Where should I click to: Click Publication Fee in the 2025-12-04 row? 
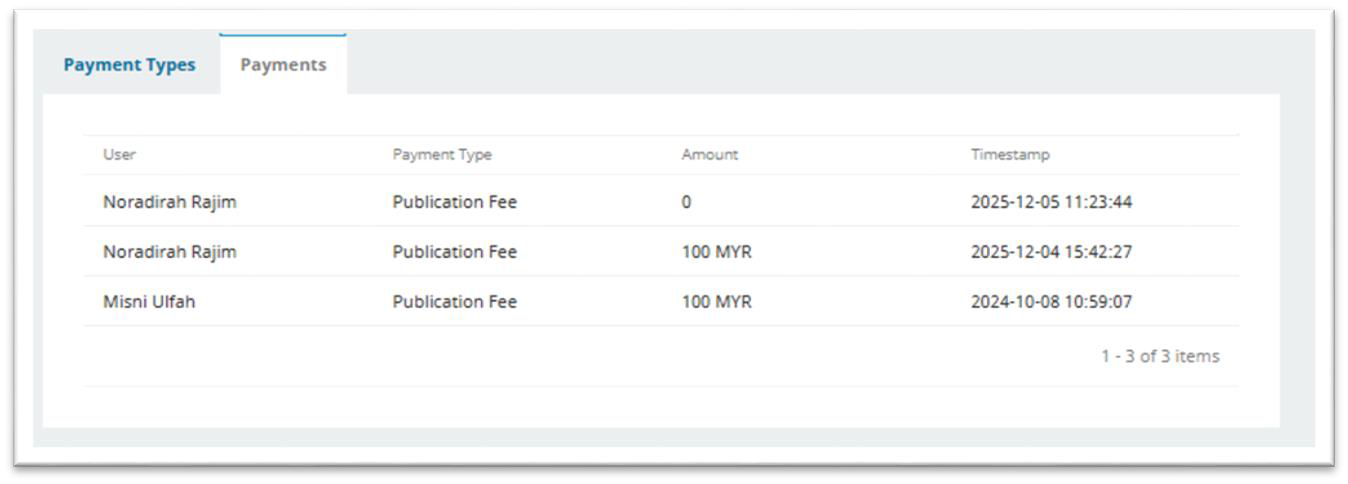click(454, 252)
